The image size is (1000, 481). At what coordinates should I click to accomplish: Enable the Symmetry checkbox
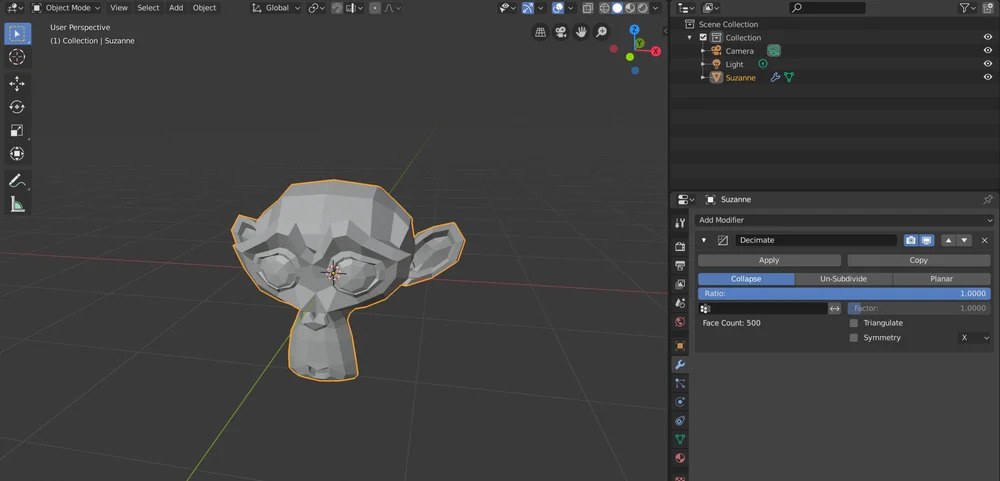[853, 338]
